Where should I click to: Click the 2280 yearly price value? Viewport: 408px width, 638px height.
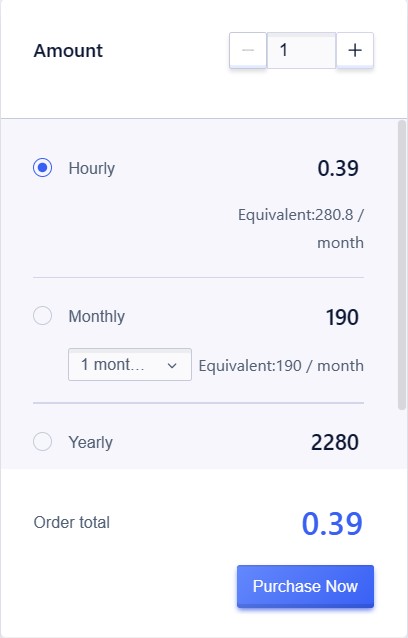click(x=335, y=442)
